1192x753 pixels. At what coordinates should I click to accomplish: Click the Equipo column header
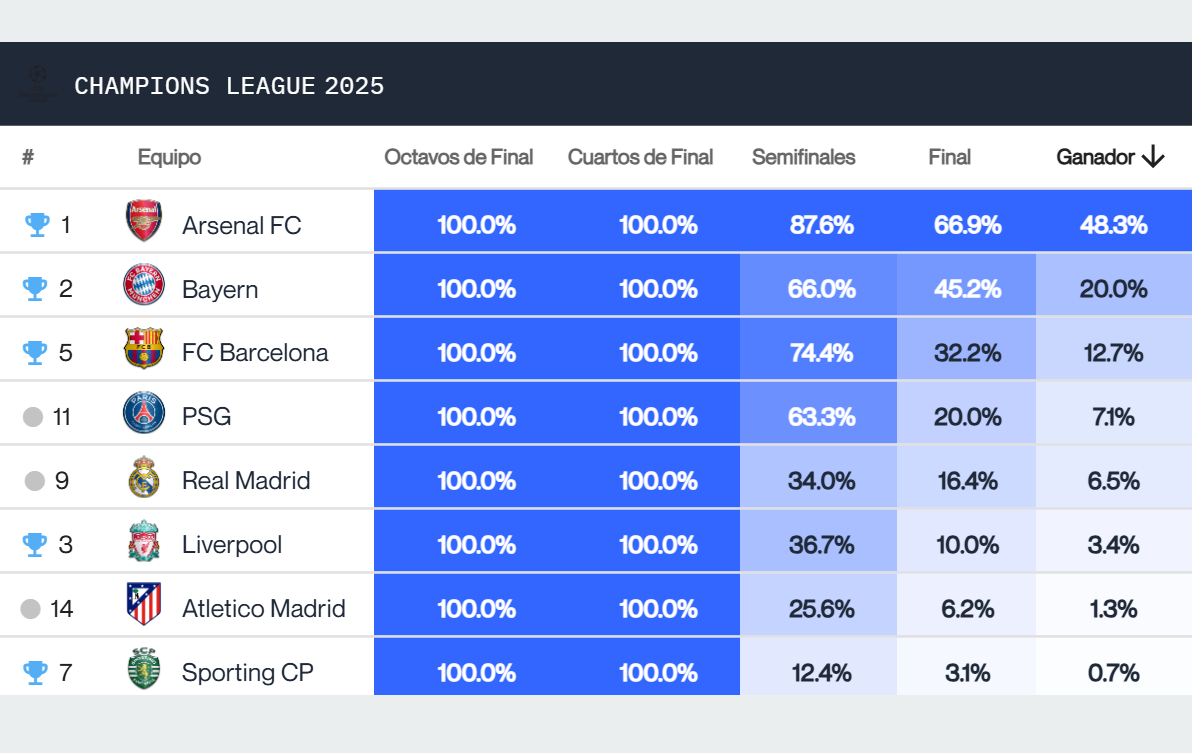(x=169, y=157)
